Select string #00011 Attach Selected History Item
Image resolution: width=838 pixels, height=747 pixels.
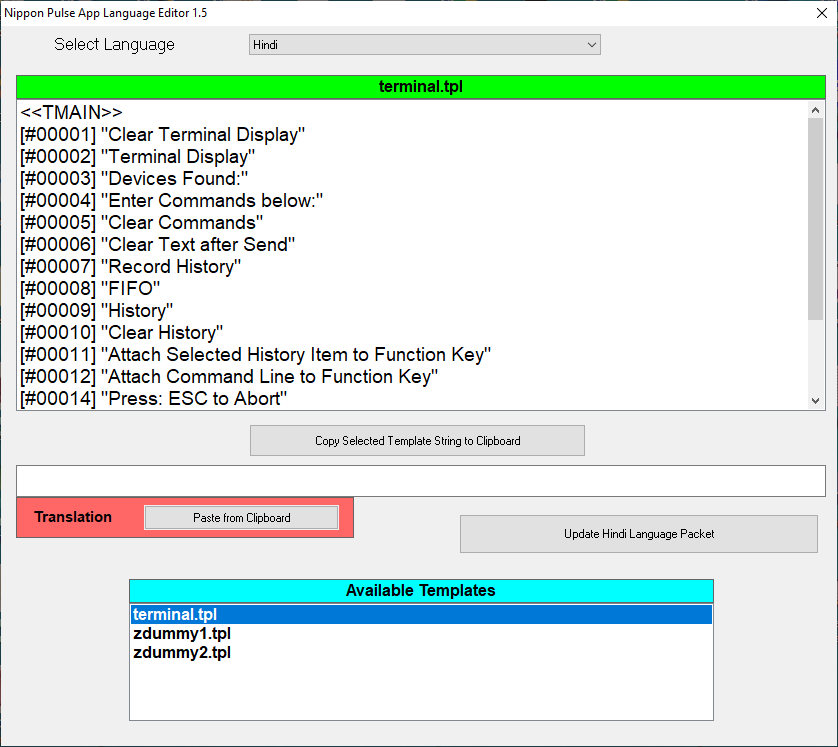tap(413, 355)
